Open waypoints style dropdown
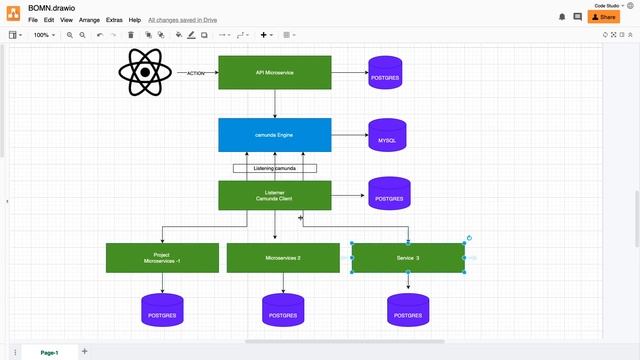 (x=243, y=35)
